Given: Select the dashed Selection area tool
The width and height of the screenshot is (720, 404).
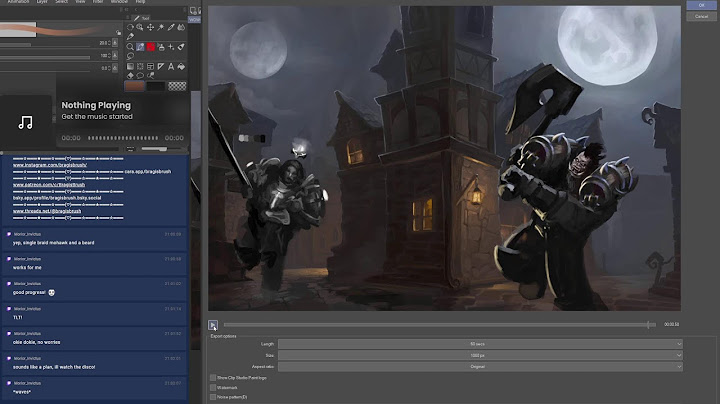Looking at the screenshot, I should pyautogui.click(x=140, y=67).
